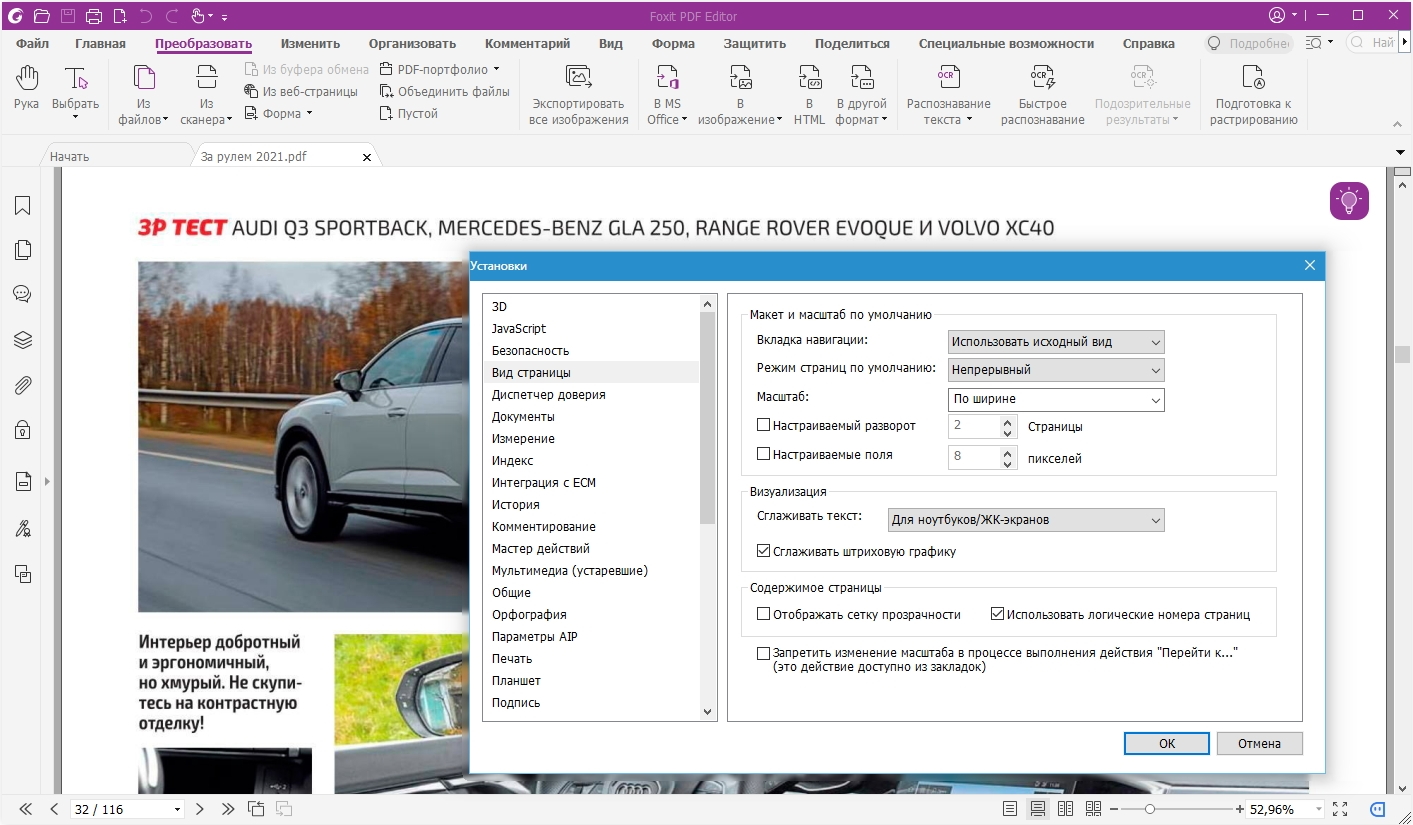
Task: Click Отмена to cancel dialog
Action: point(1259,743)
